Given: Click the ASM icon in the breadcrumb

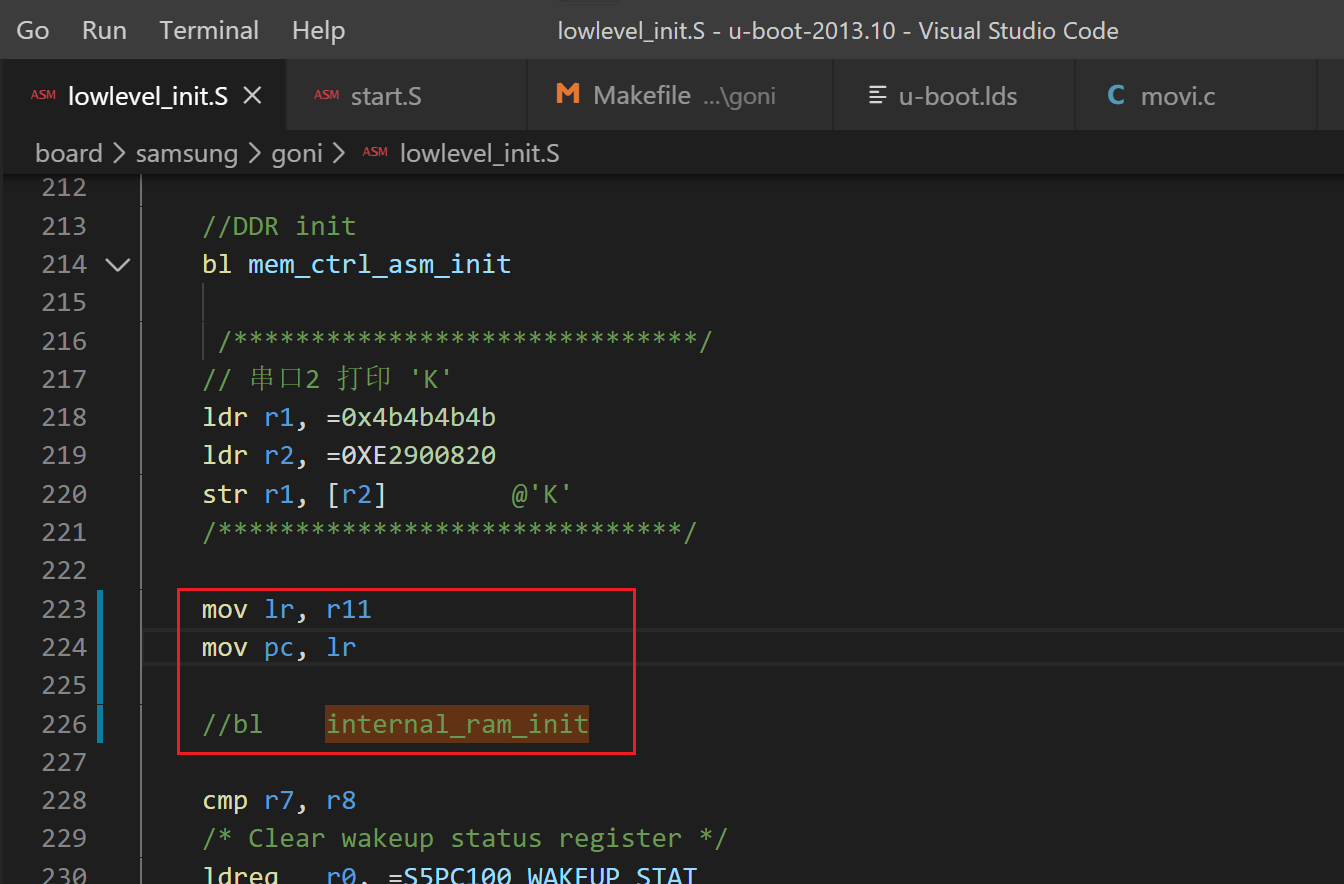Looking at the screenshot, I should tap(375, 153).
